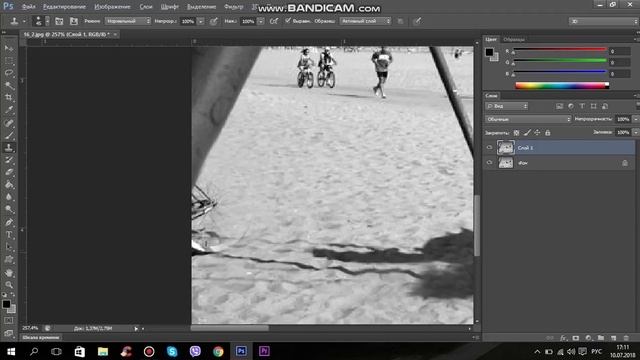Toggle lock transparent pixels
This screenshot has height=360, width=640.
(516, 133)
